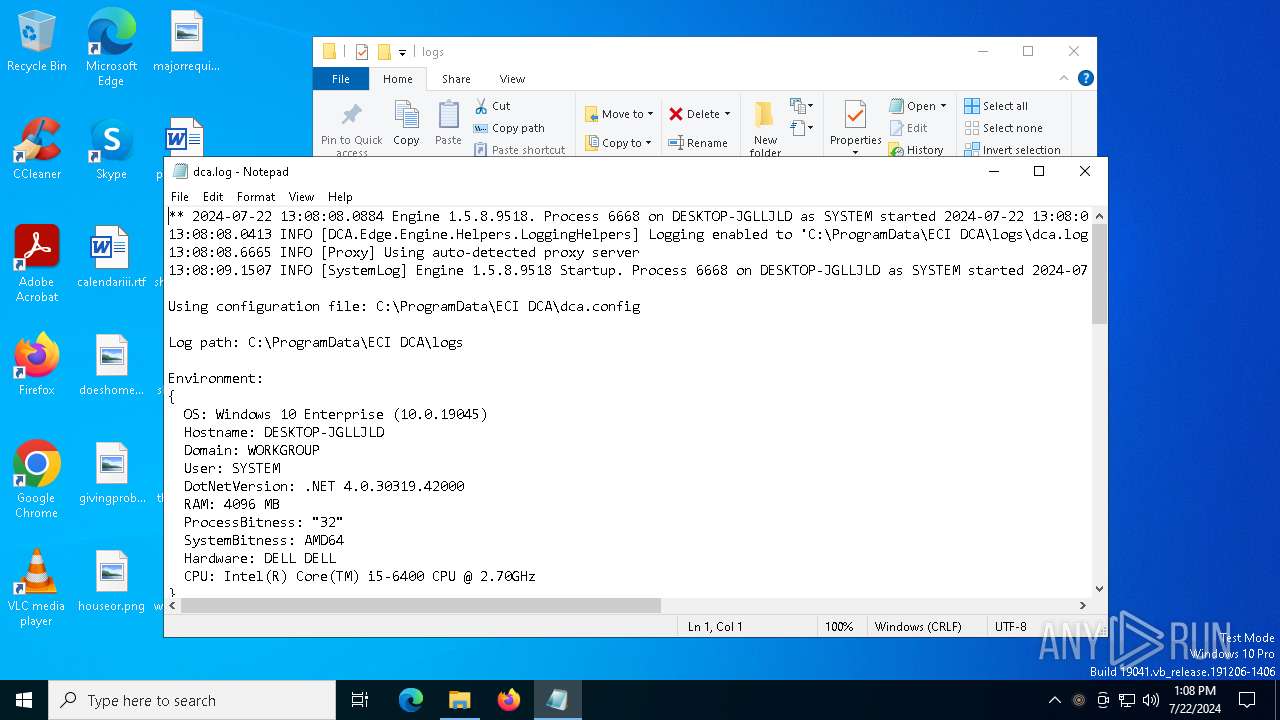Image resolution: width=1280 pixels, height=720 pixels.
Task: Expand the Properties dropdown arrow
Action: click(x=855, y=153)
